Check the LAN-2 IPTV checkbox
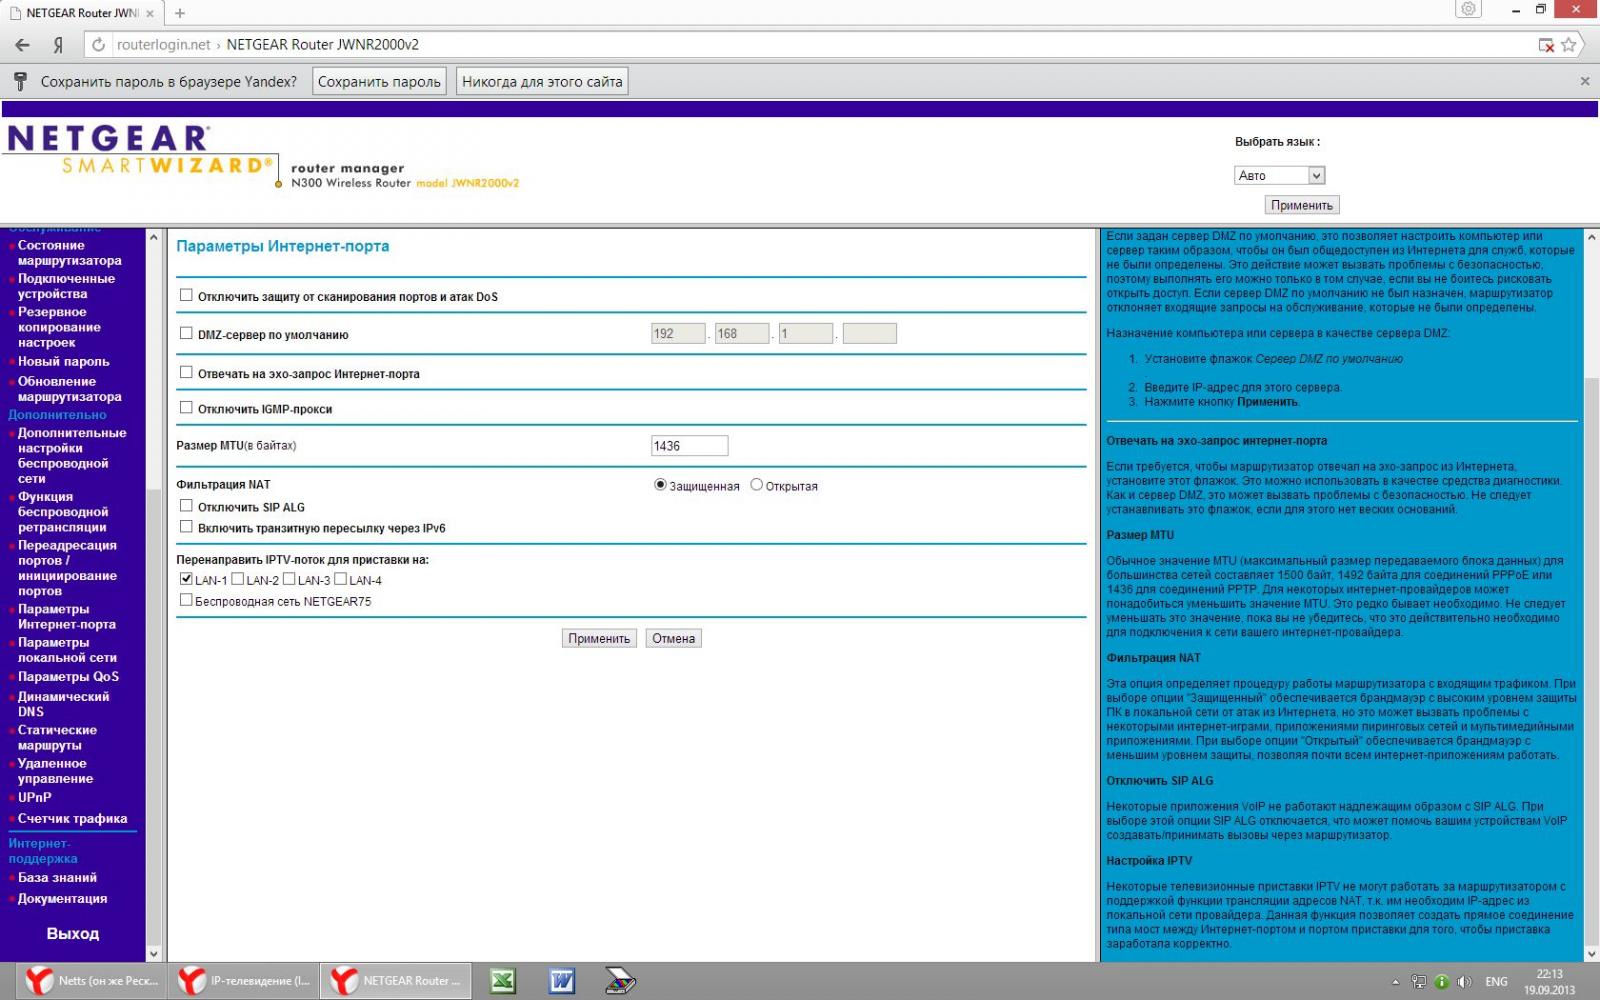1600x1000 pixels. tap(238, 579)
